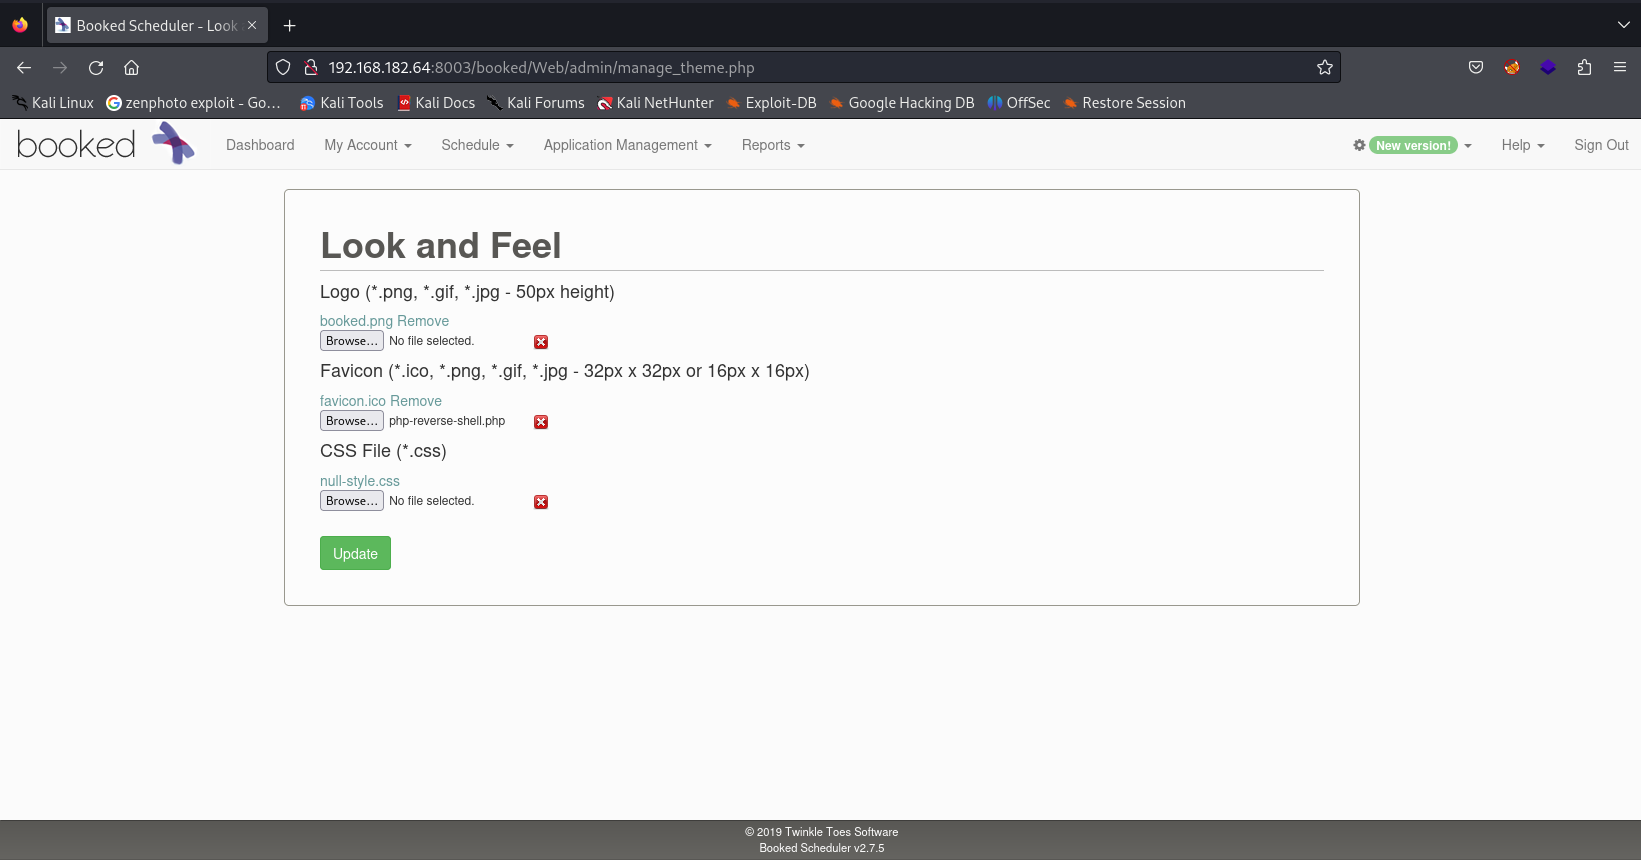Viewport: 1641px width, 860px height.
Task: Click the favicon.ico Remove link
Action: click(x=416, y=401)
